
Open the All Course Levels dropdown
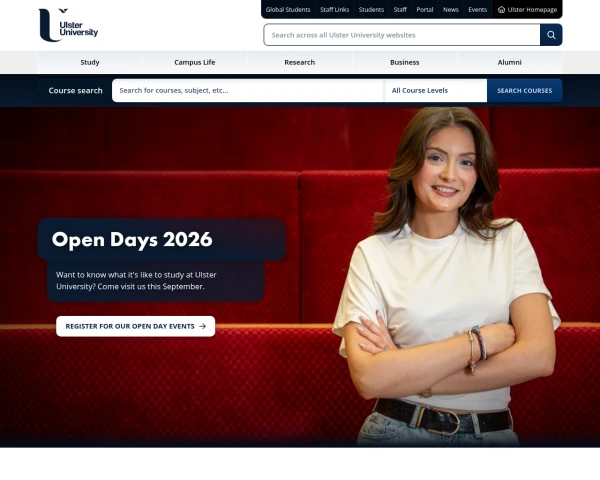[435, 91]
